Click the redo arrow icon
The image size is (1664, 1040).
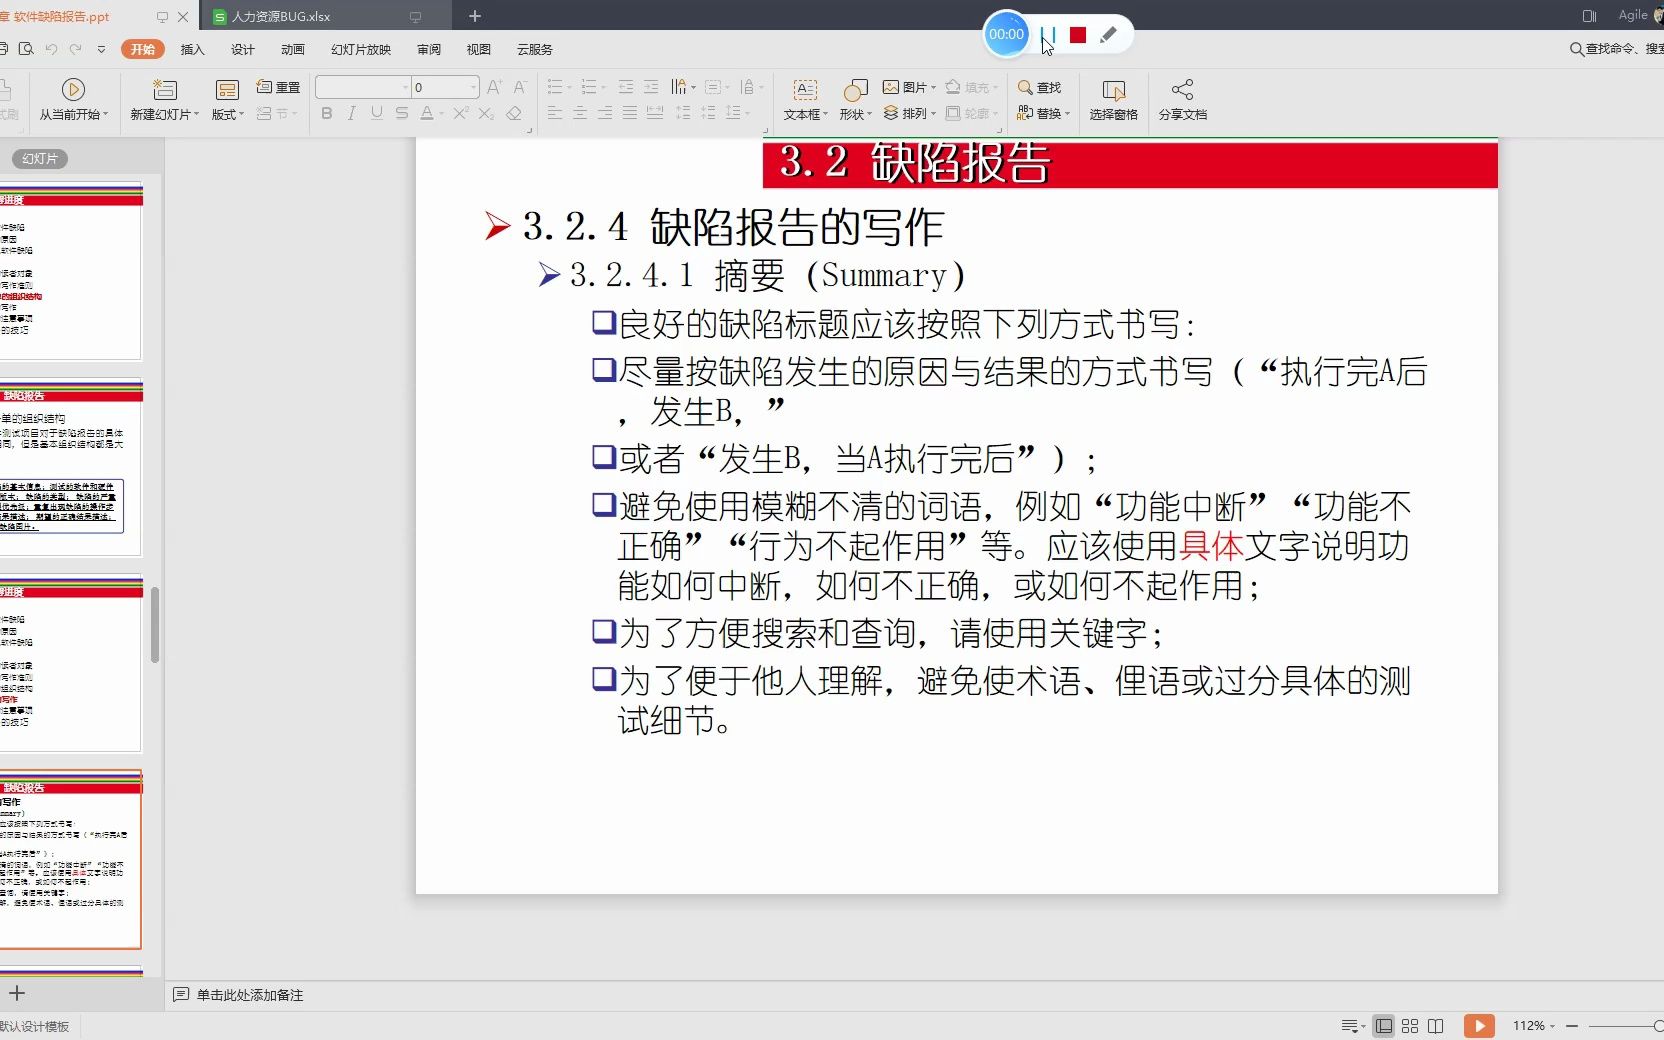tap(76, 49)
